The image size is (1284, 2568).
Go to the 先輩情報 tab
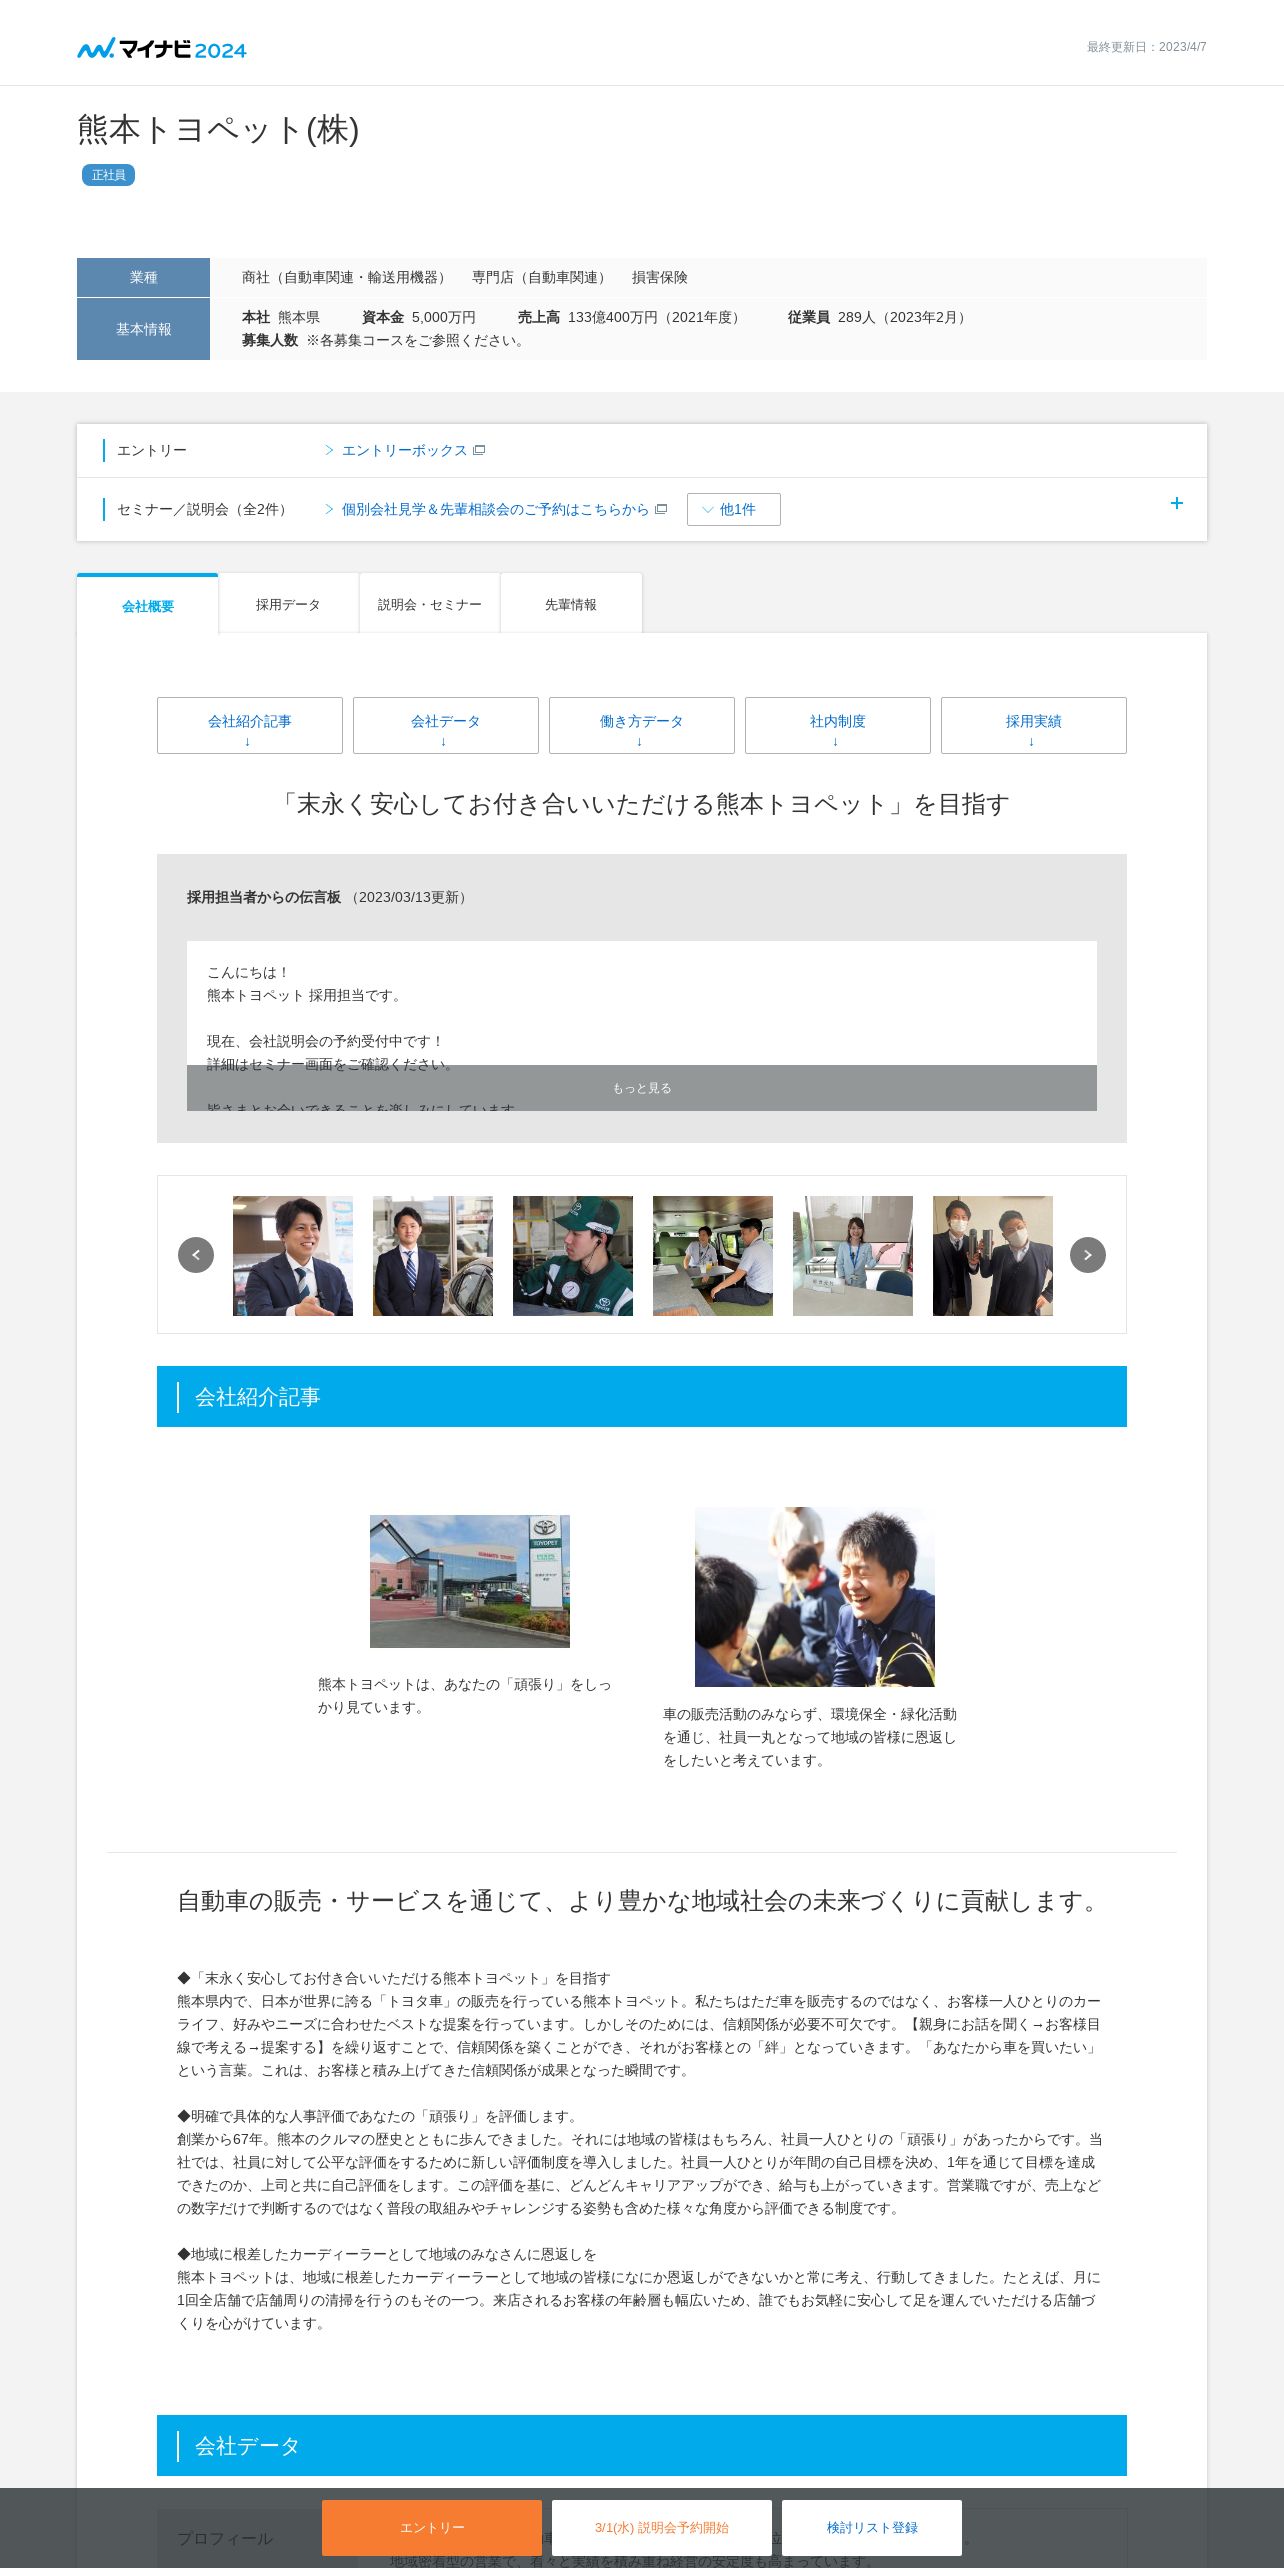tap(571, 604)
